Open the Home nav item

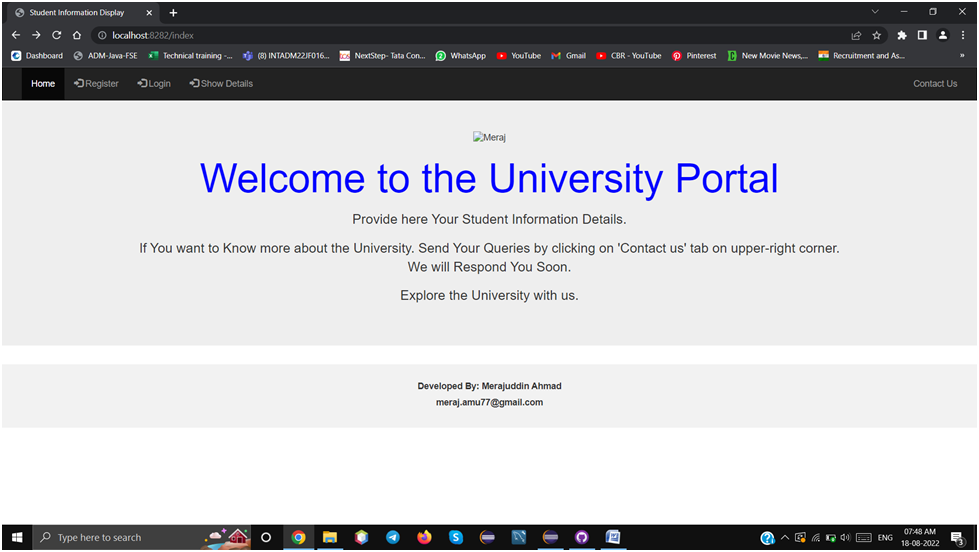click(43, 84)
